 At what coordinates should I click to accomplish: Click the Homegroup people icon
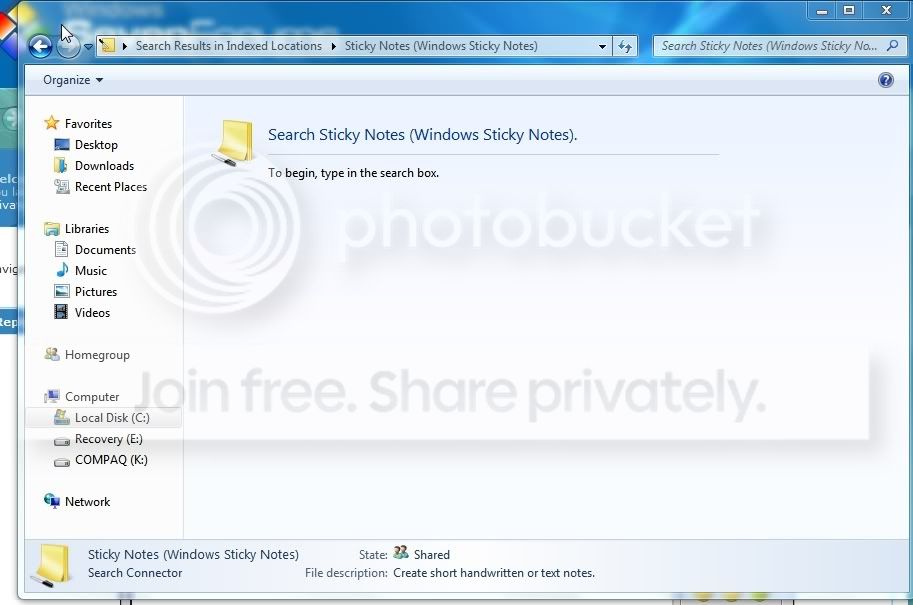pyautogui.click(x=52, y=354)
